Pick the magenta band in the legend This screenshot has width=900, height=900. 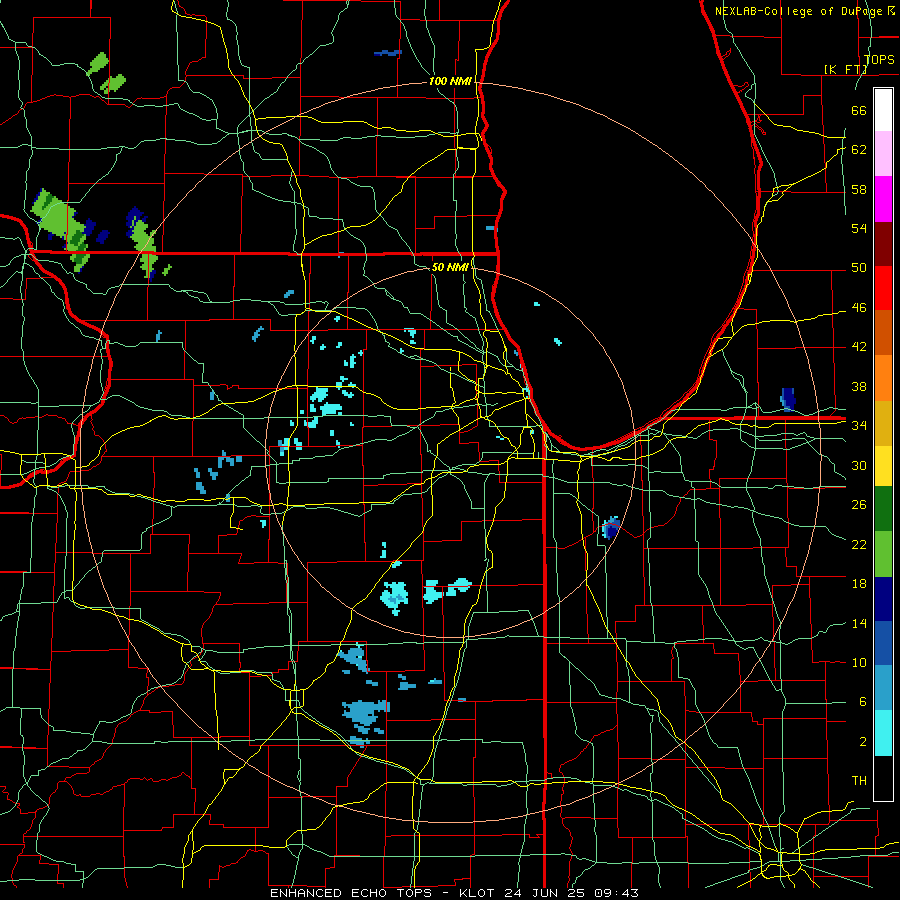883,198
